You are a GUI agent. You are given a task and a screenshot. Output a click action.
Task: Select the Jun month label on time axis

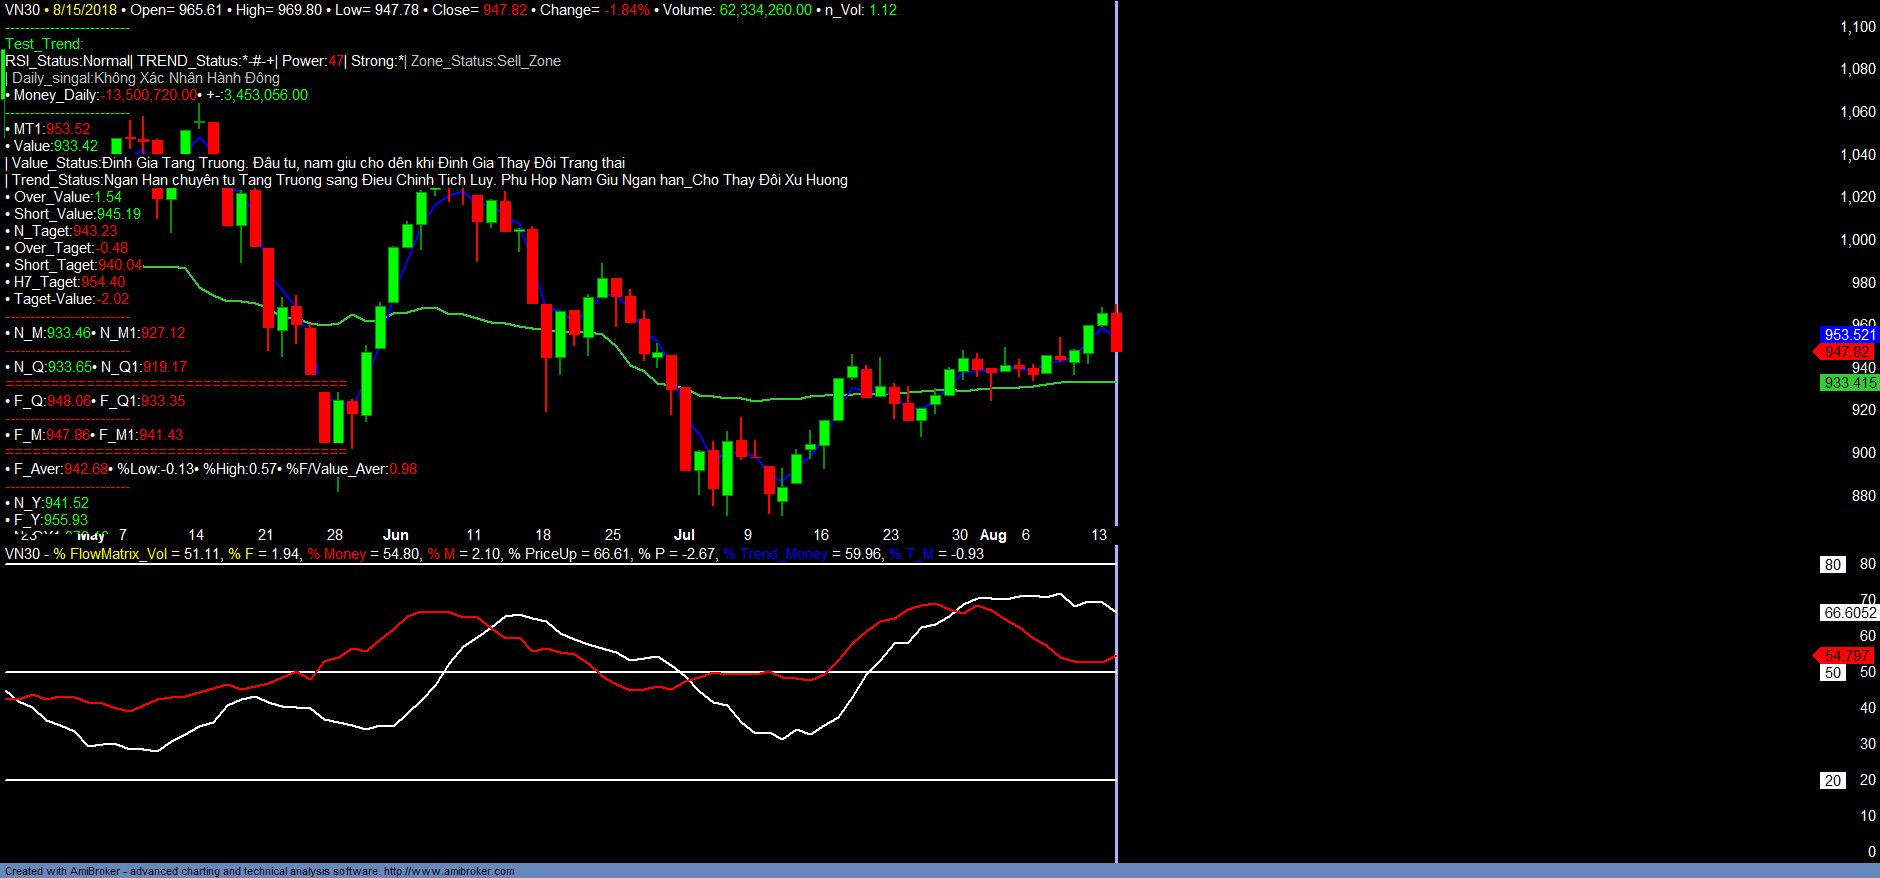click(395, 535)
